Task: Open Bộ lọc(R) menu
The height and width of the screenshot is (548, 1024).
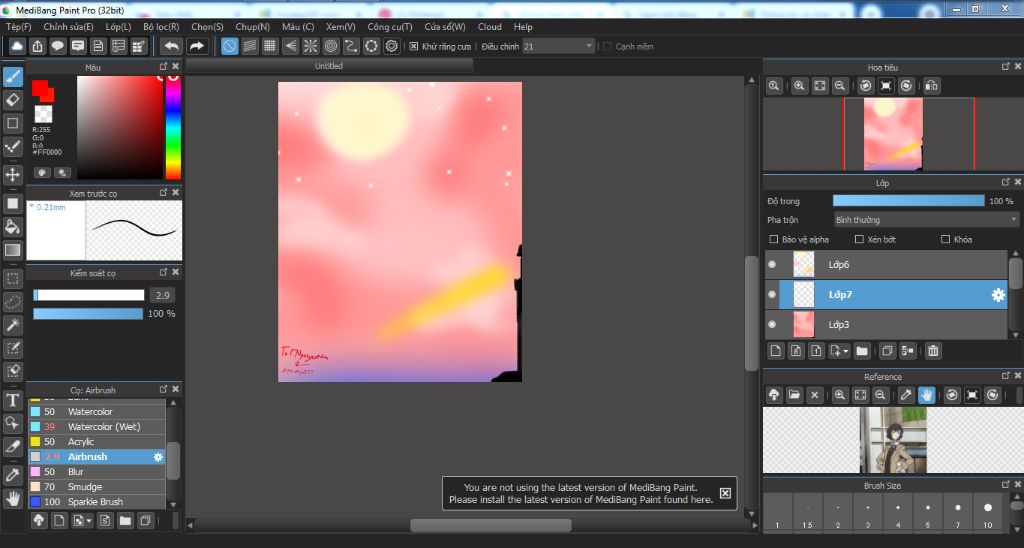Action: [161, 27]
